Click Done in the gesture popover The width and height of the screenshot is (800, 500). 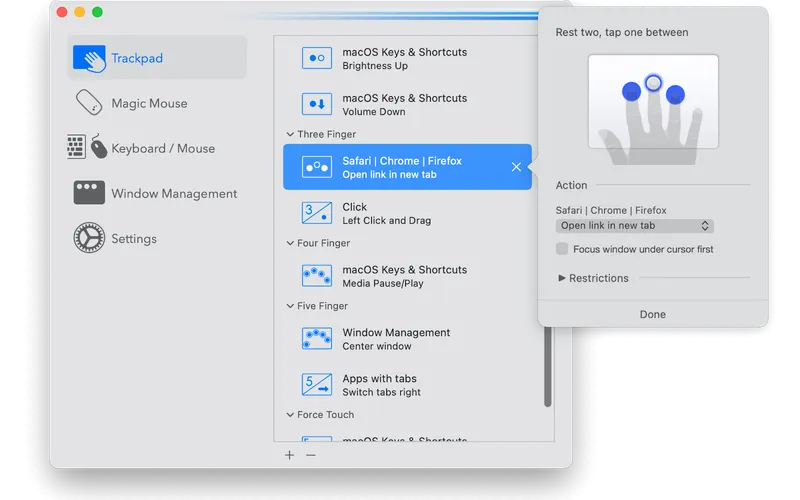pos(653,314)
